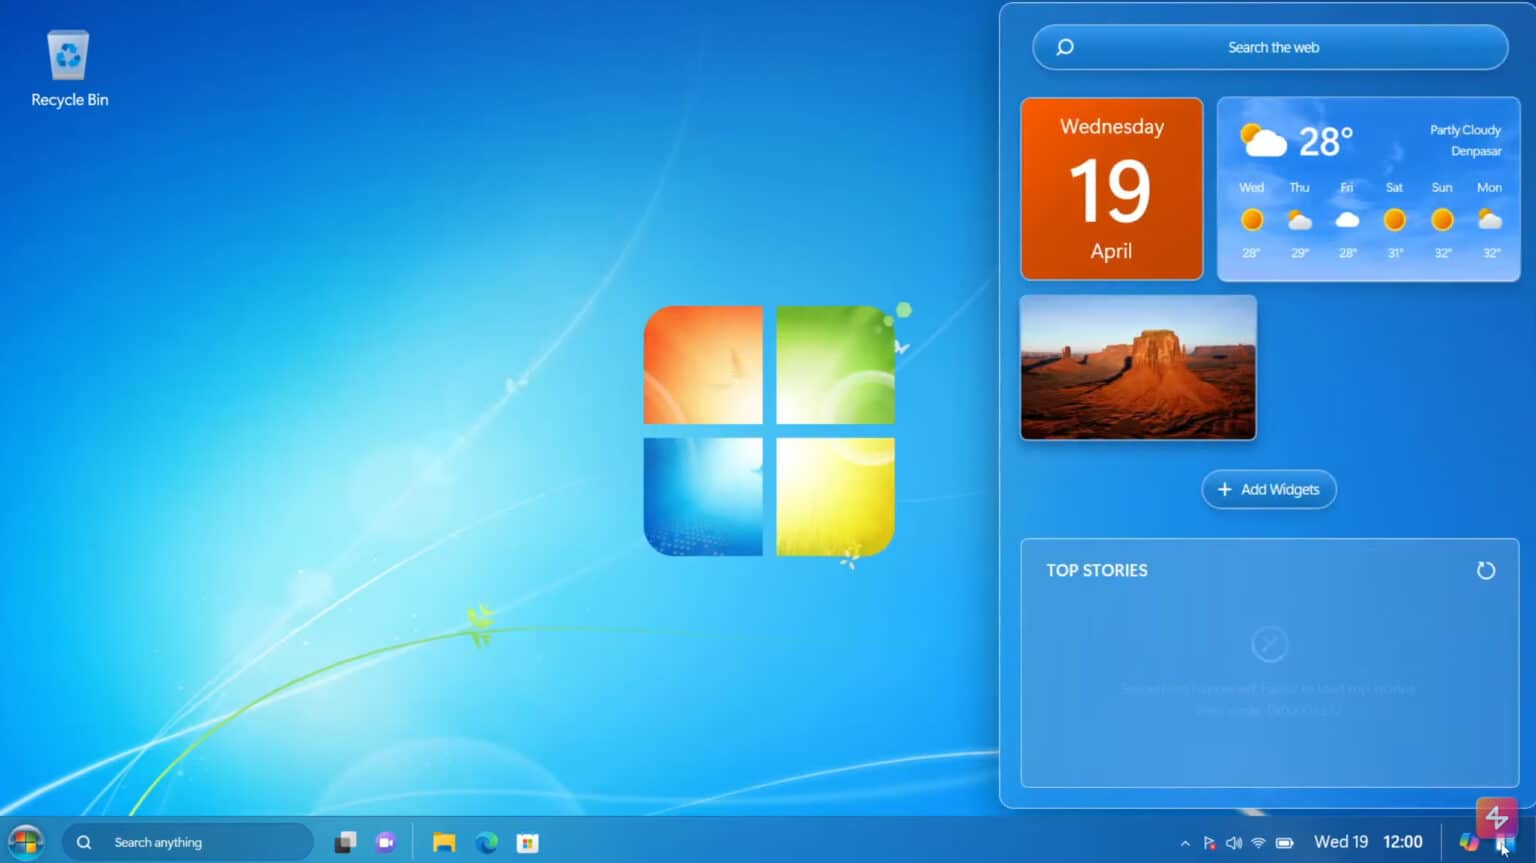Open the Start menu

point(25,842)
